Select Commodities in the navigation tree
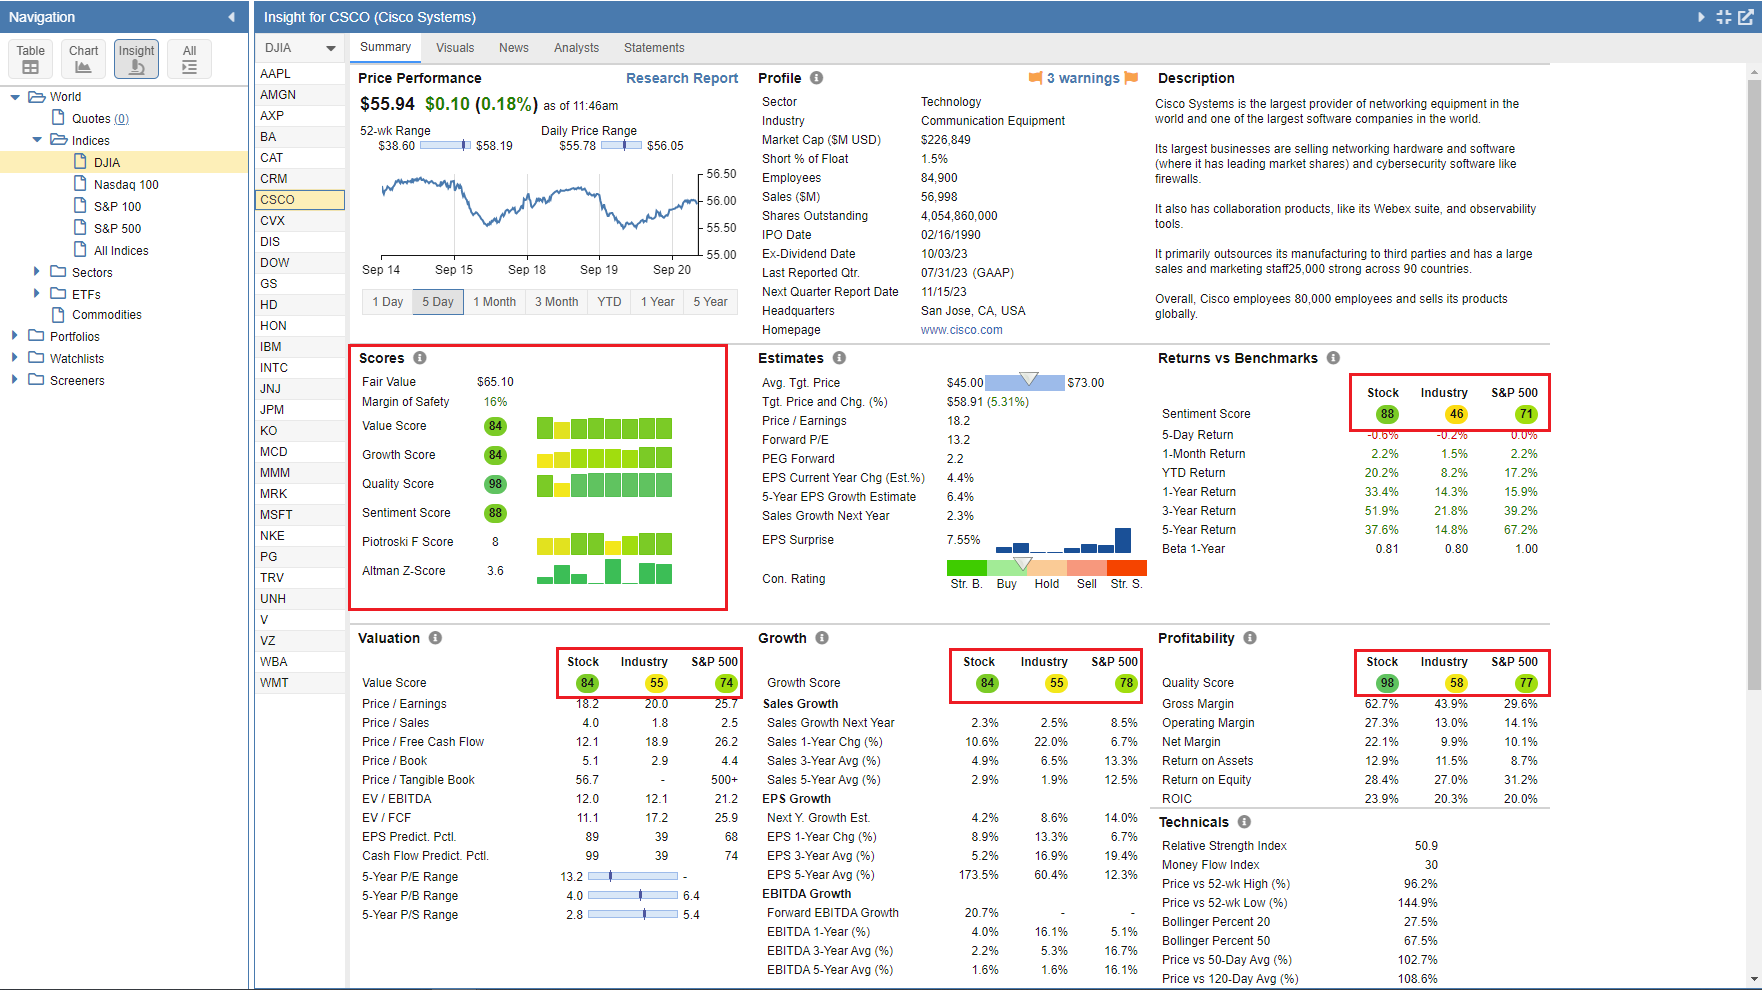The width and height of the screenshot is (1762, 990). coord(106,315)
